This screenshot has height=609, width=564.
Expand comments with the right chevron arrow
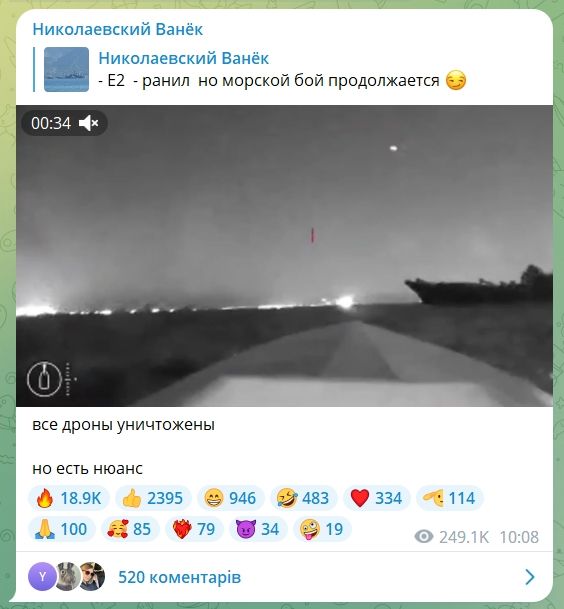pyautogui.click(x=529, y=577)
